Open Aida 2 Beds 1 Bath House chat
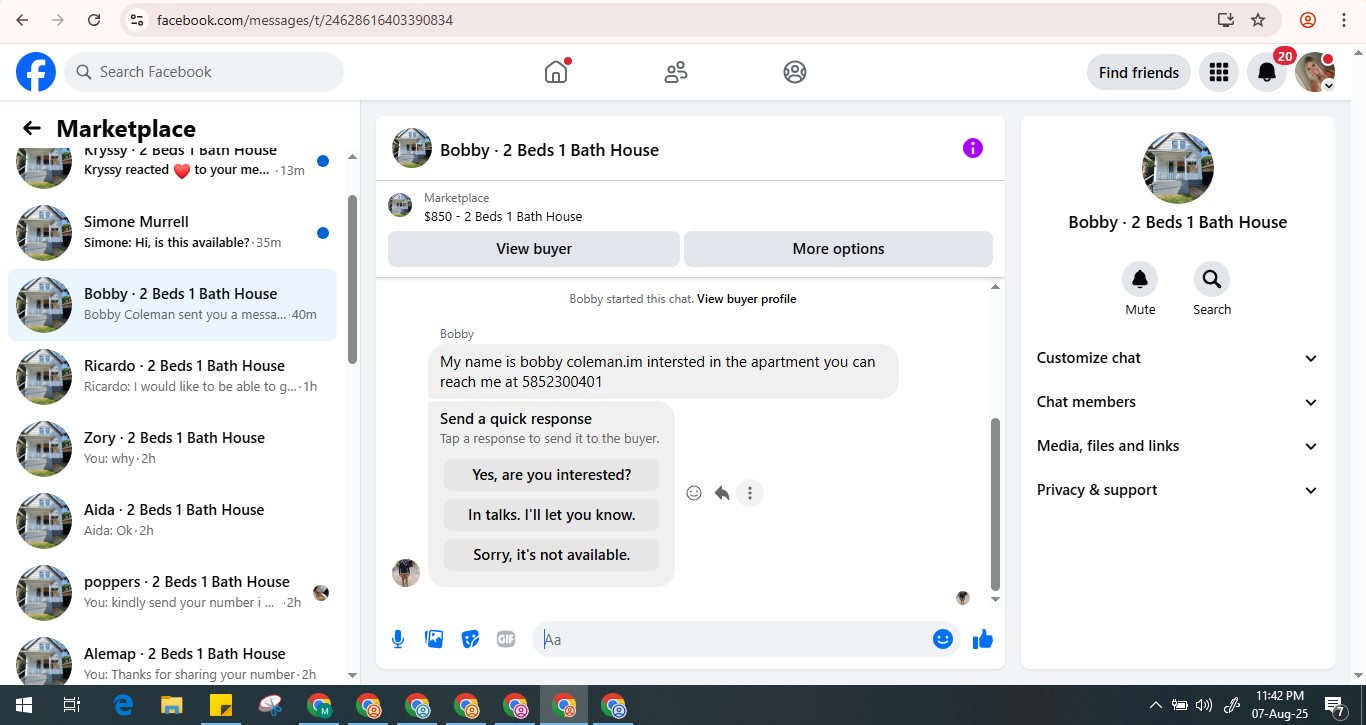The height and width of the screenshot is (725, 1366). (172, 520)
